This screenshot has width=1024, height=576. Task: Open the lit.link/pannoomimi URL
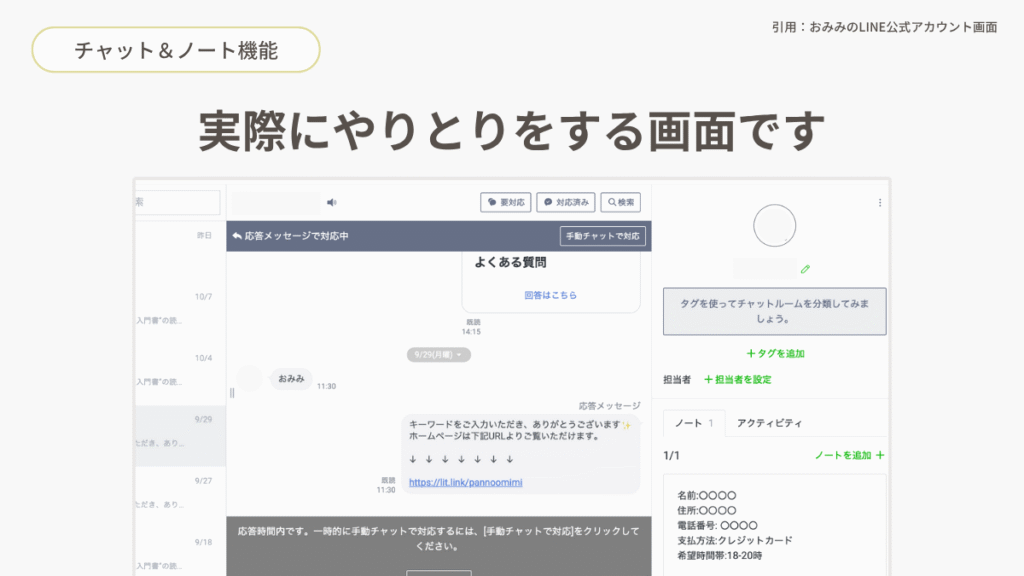click(x=465, y=482)
